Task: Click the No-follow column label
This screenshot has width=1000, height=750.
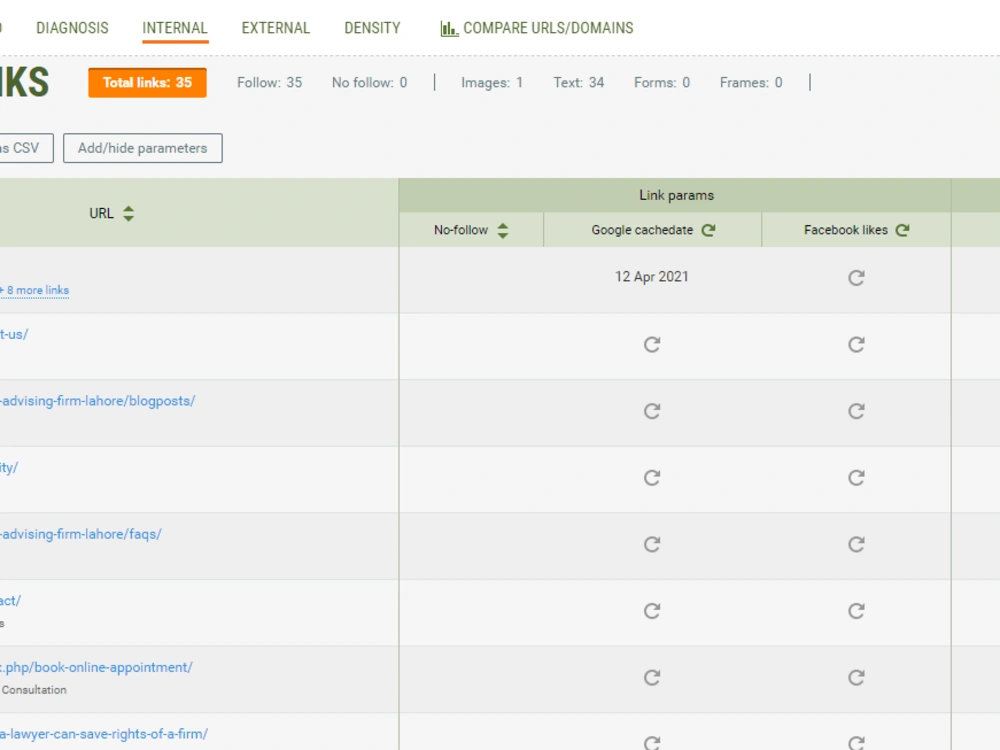Action: [461, 230]
